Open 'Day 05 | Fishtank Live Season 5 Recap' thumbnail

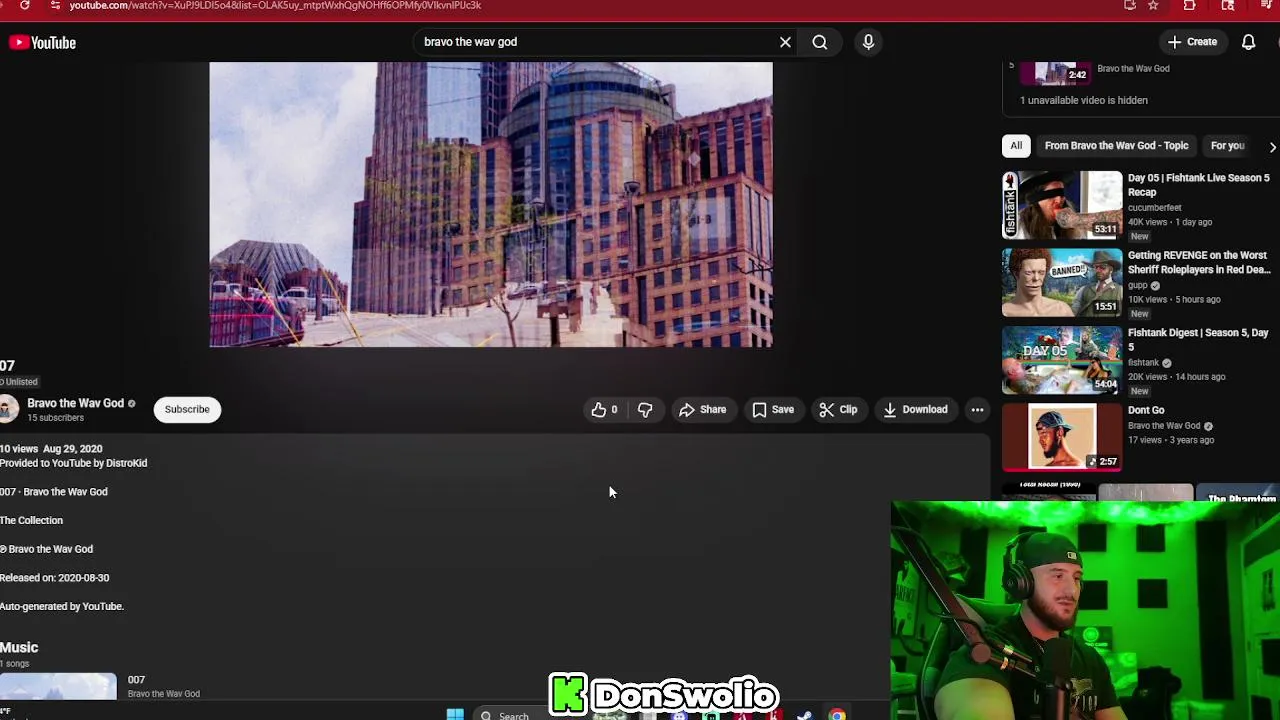1062,205
